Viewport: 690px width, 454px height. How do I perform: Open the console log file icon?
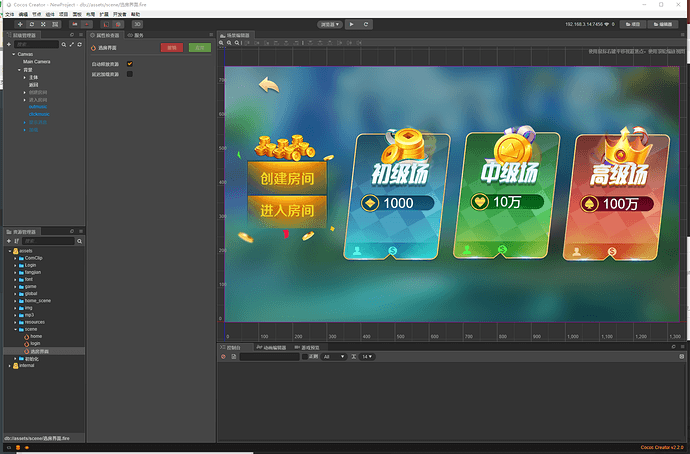click(234, 357)
